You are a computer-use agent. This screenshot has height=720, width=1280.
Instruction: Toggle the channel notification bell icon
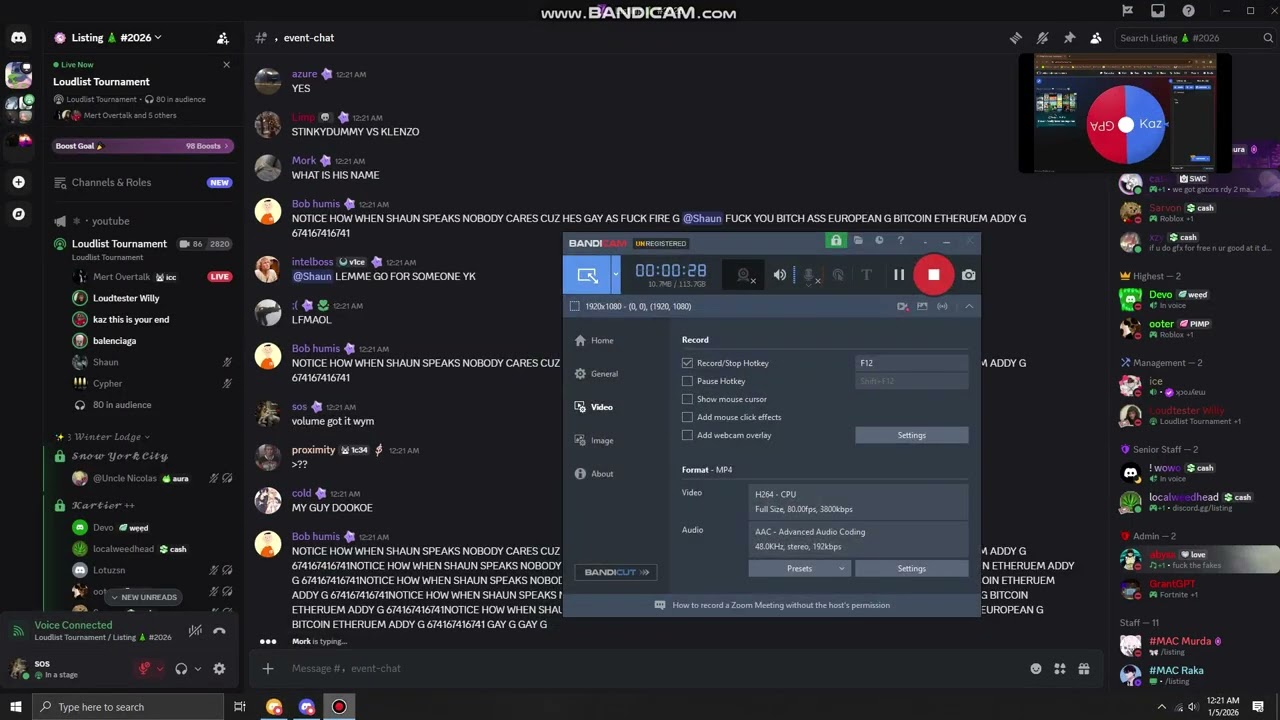tap(1043, 38)
